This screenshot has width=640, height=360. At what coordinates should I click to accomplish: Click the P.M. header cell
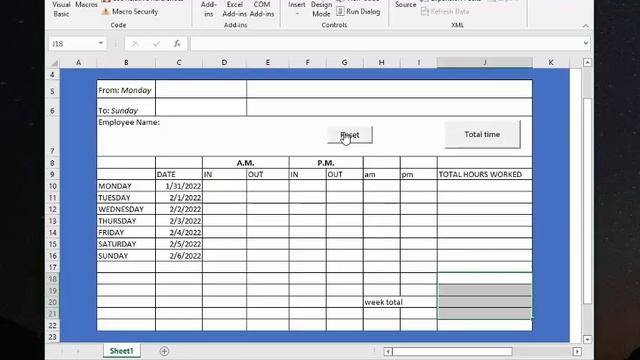tap(326, 162)
